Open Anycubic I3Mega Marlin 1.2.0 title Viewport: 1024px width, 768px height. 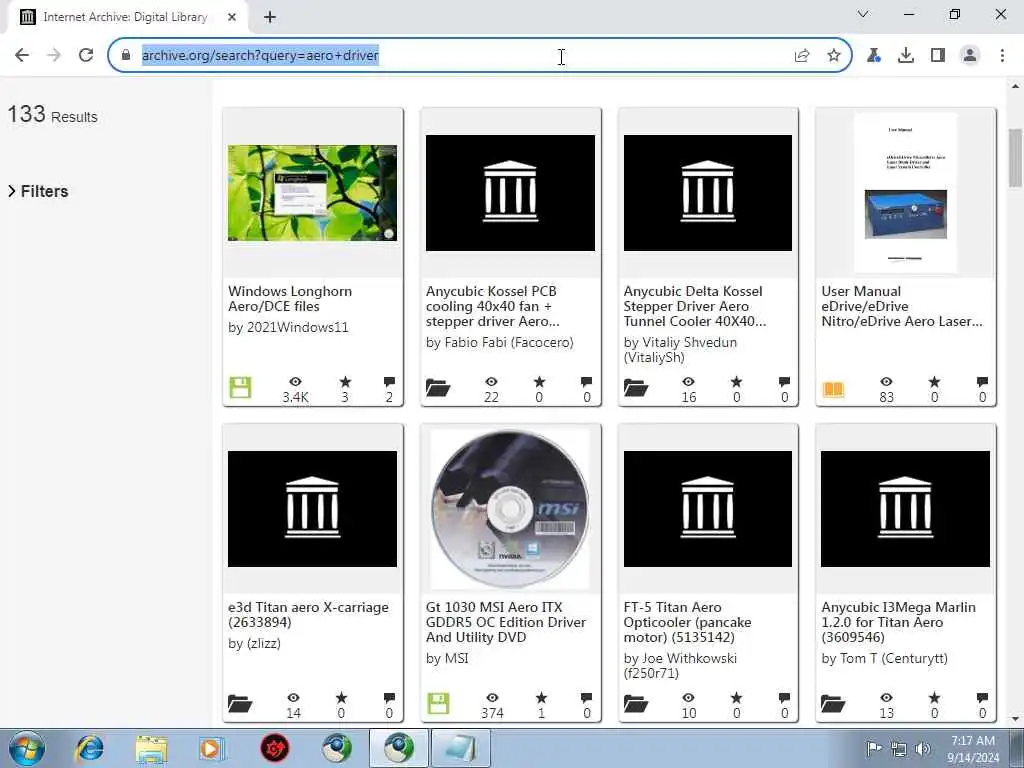[x=899, y=622]
